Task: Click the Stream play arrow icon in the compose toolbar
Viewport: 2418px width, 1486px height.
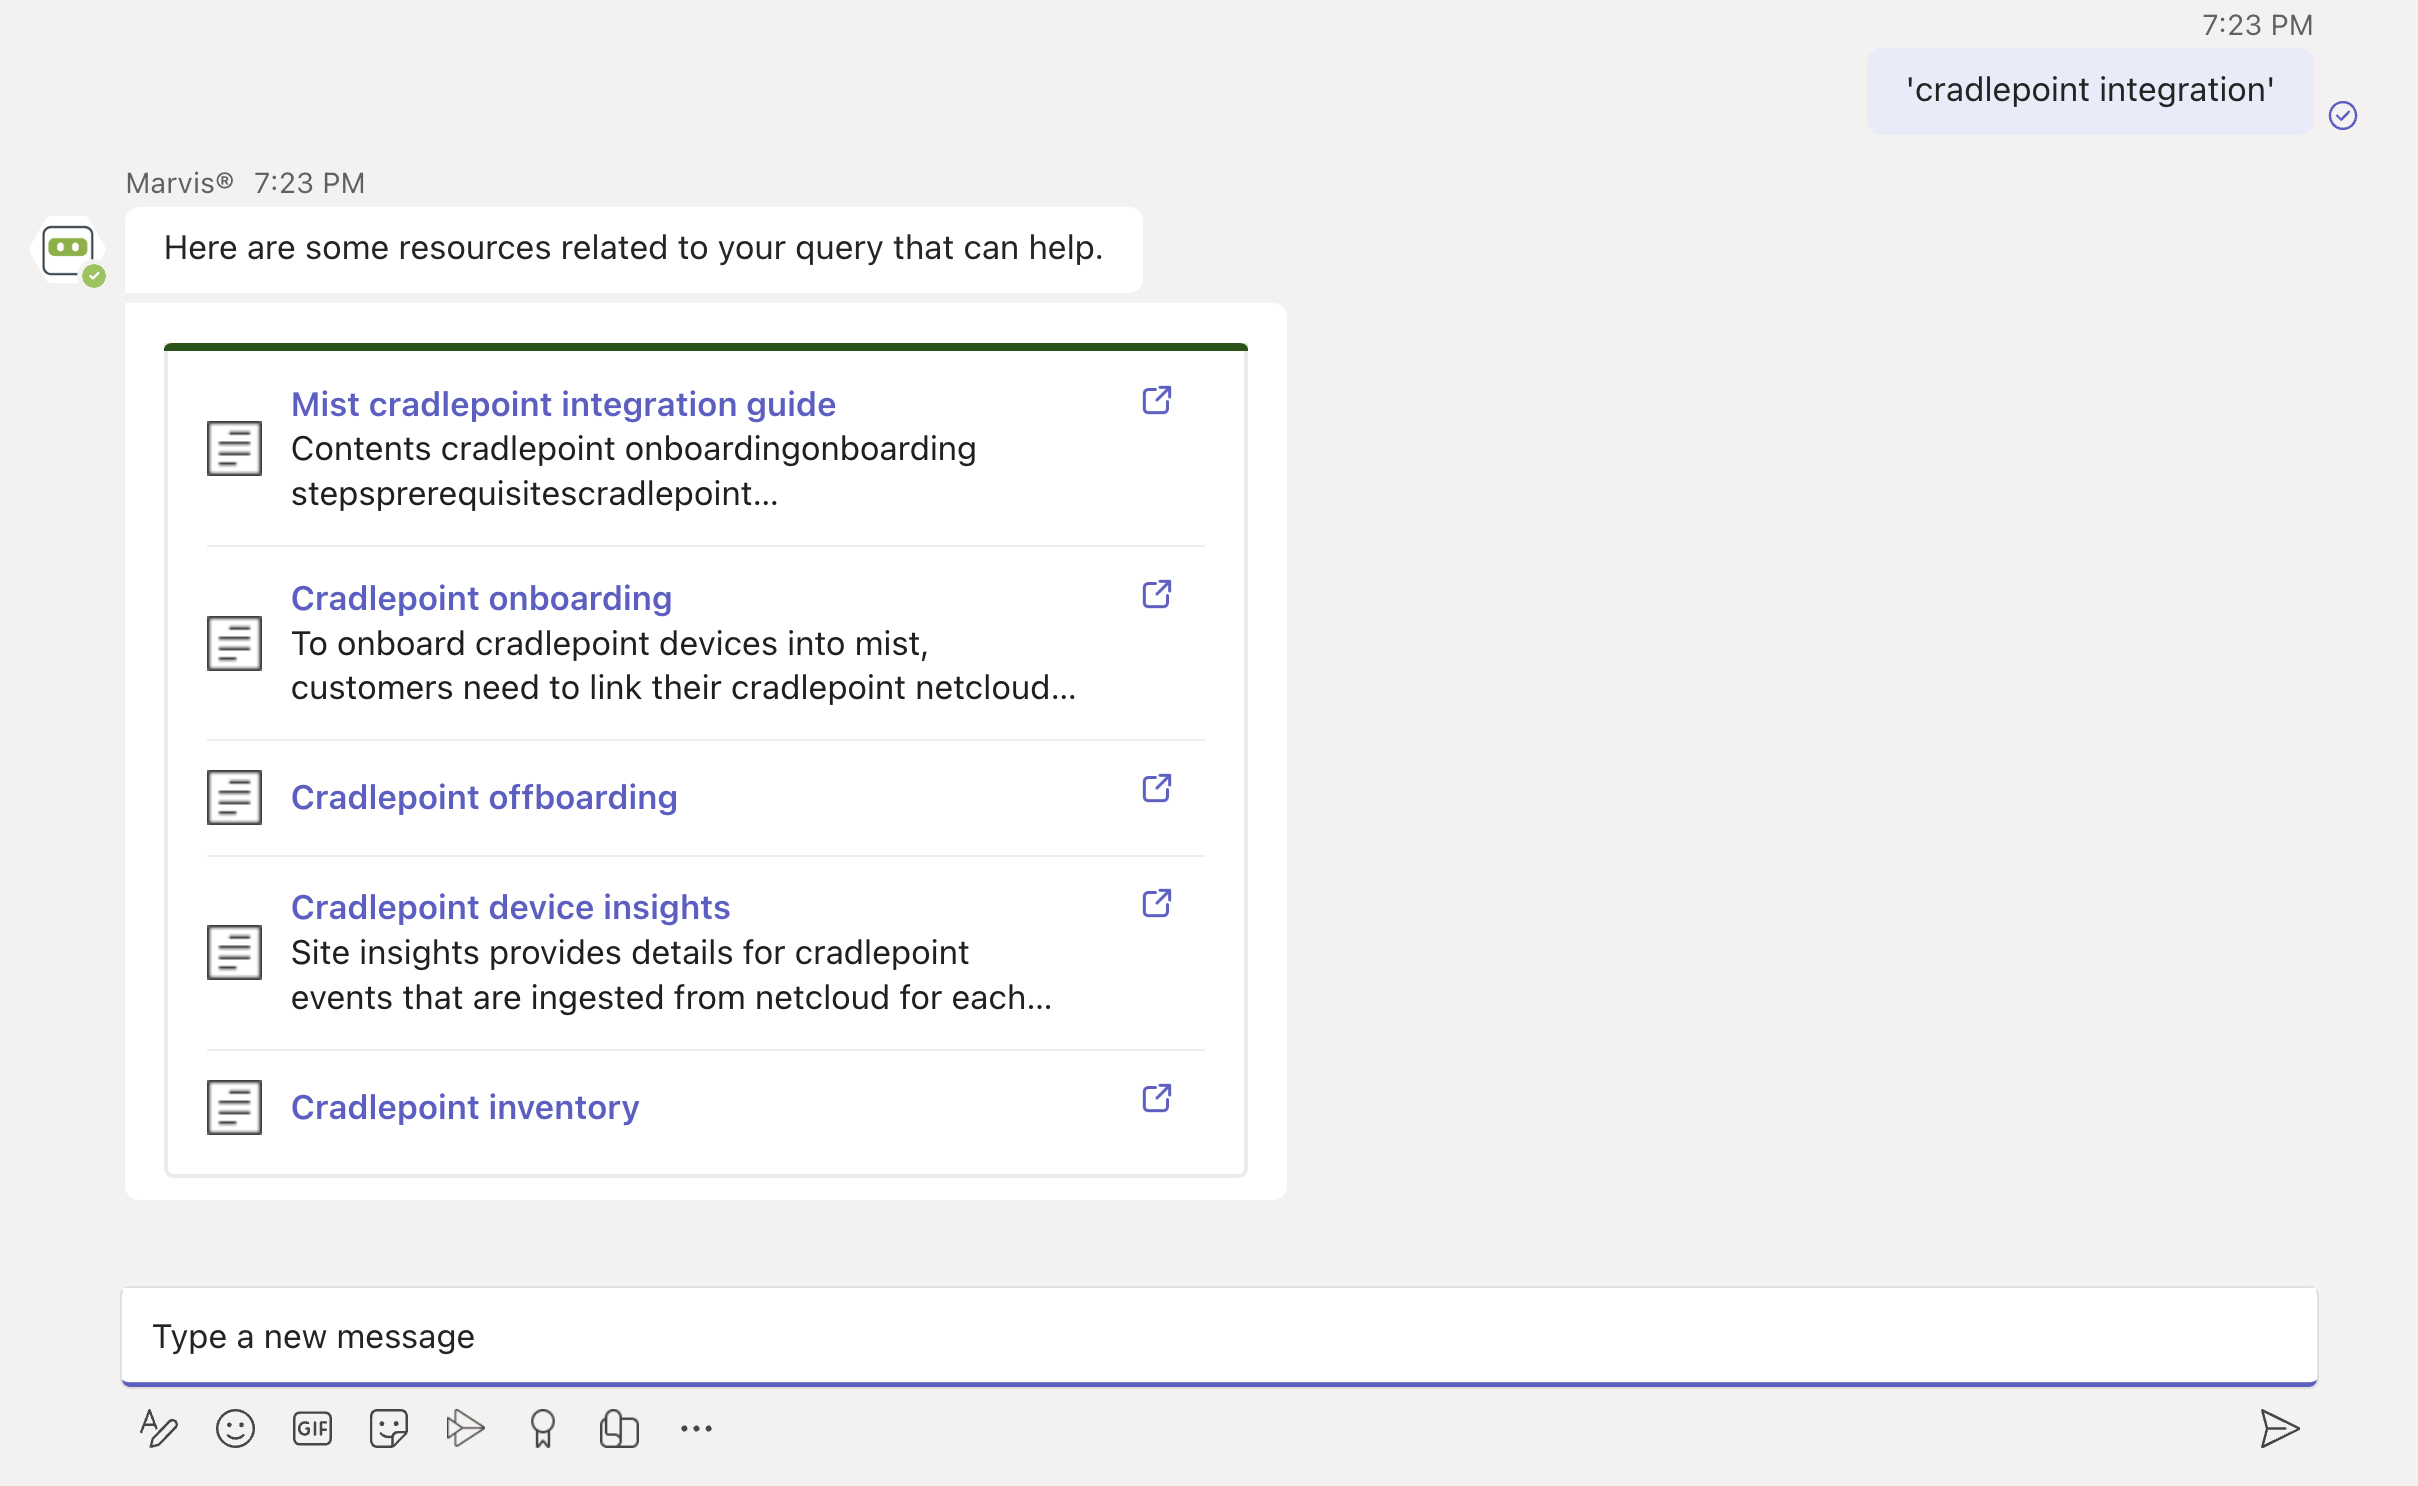Action: pos(465,1428)
